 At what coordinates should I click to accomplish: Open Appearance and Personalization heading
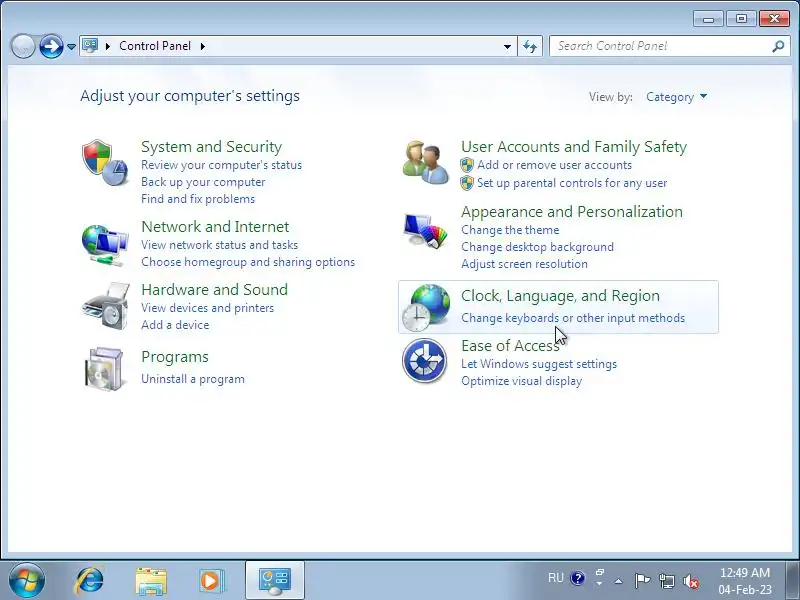[x=571, y=212]
